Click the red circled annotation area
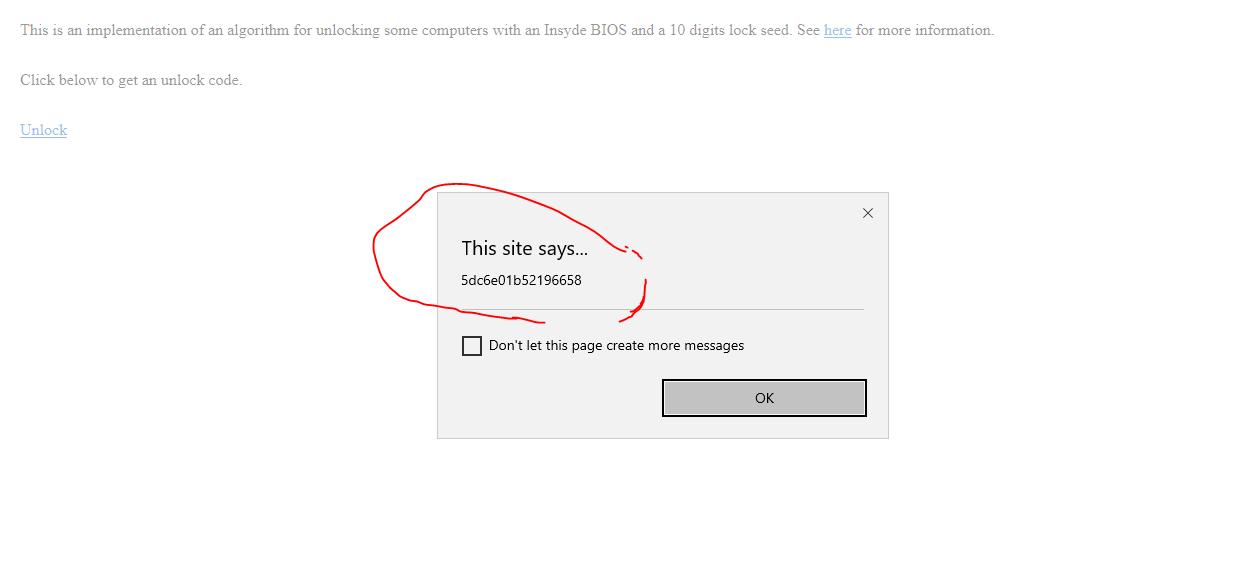The height and width of the screenshot is (586, 1235). [510, 250]
